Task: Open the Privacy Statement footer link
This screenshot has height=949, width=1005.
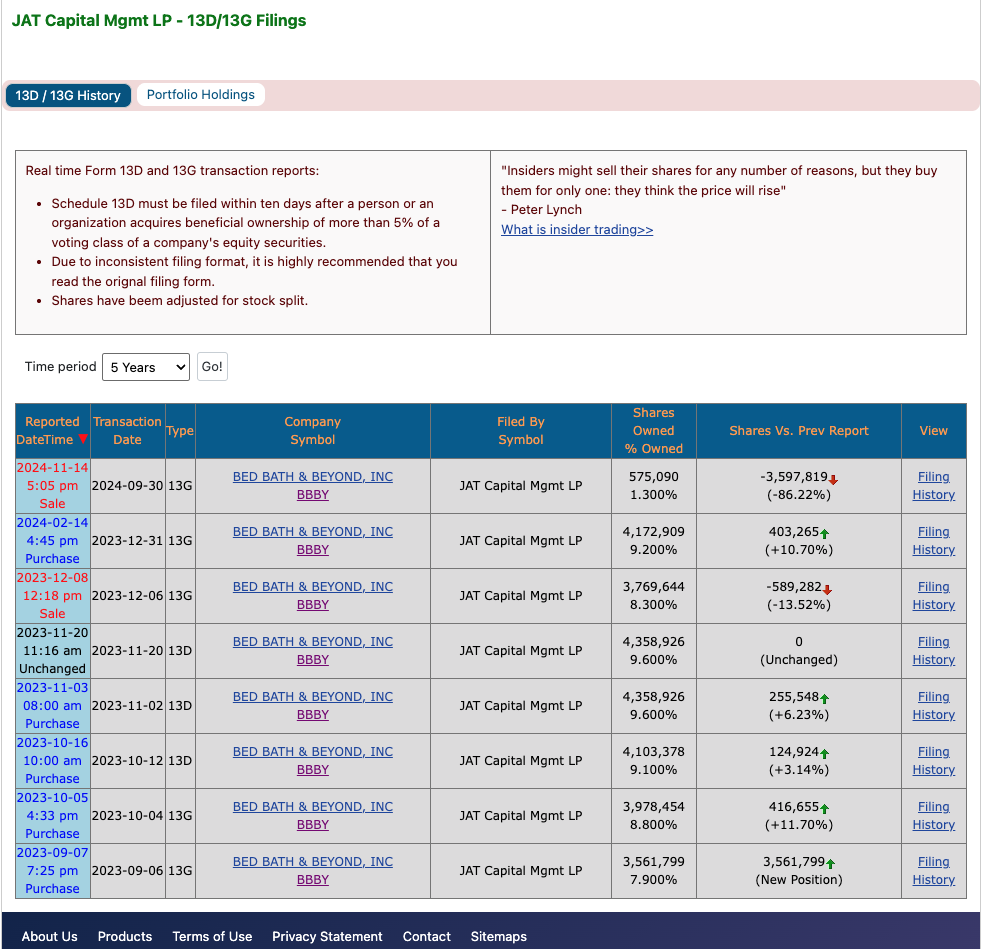Action: (327, 937)
